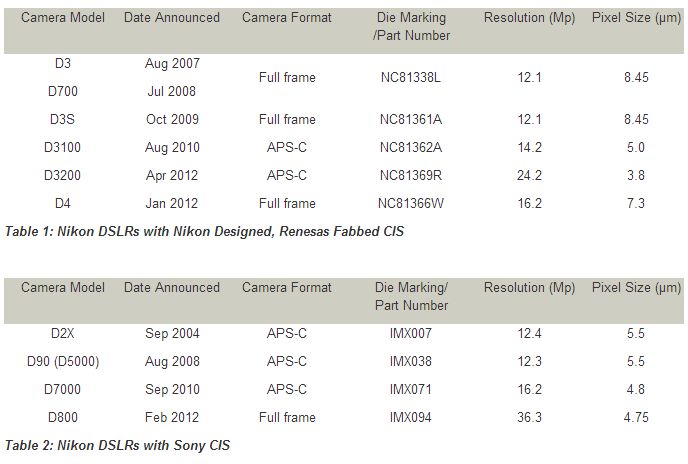Click the Table 1 caption text
This screenshot has height=464, width=688.
(x=204, y=231)
